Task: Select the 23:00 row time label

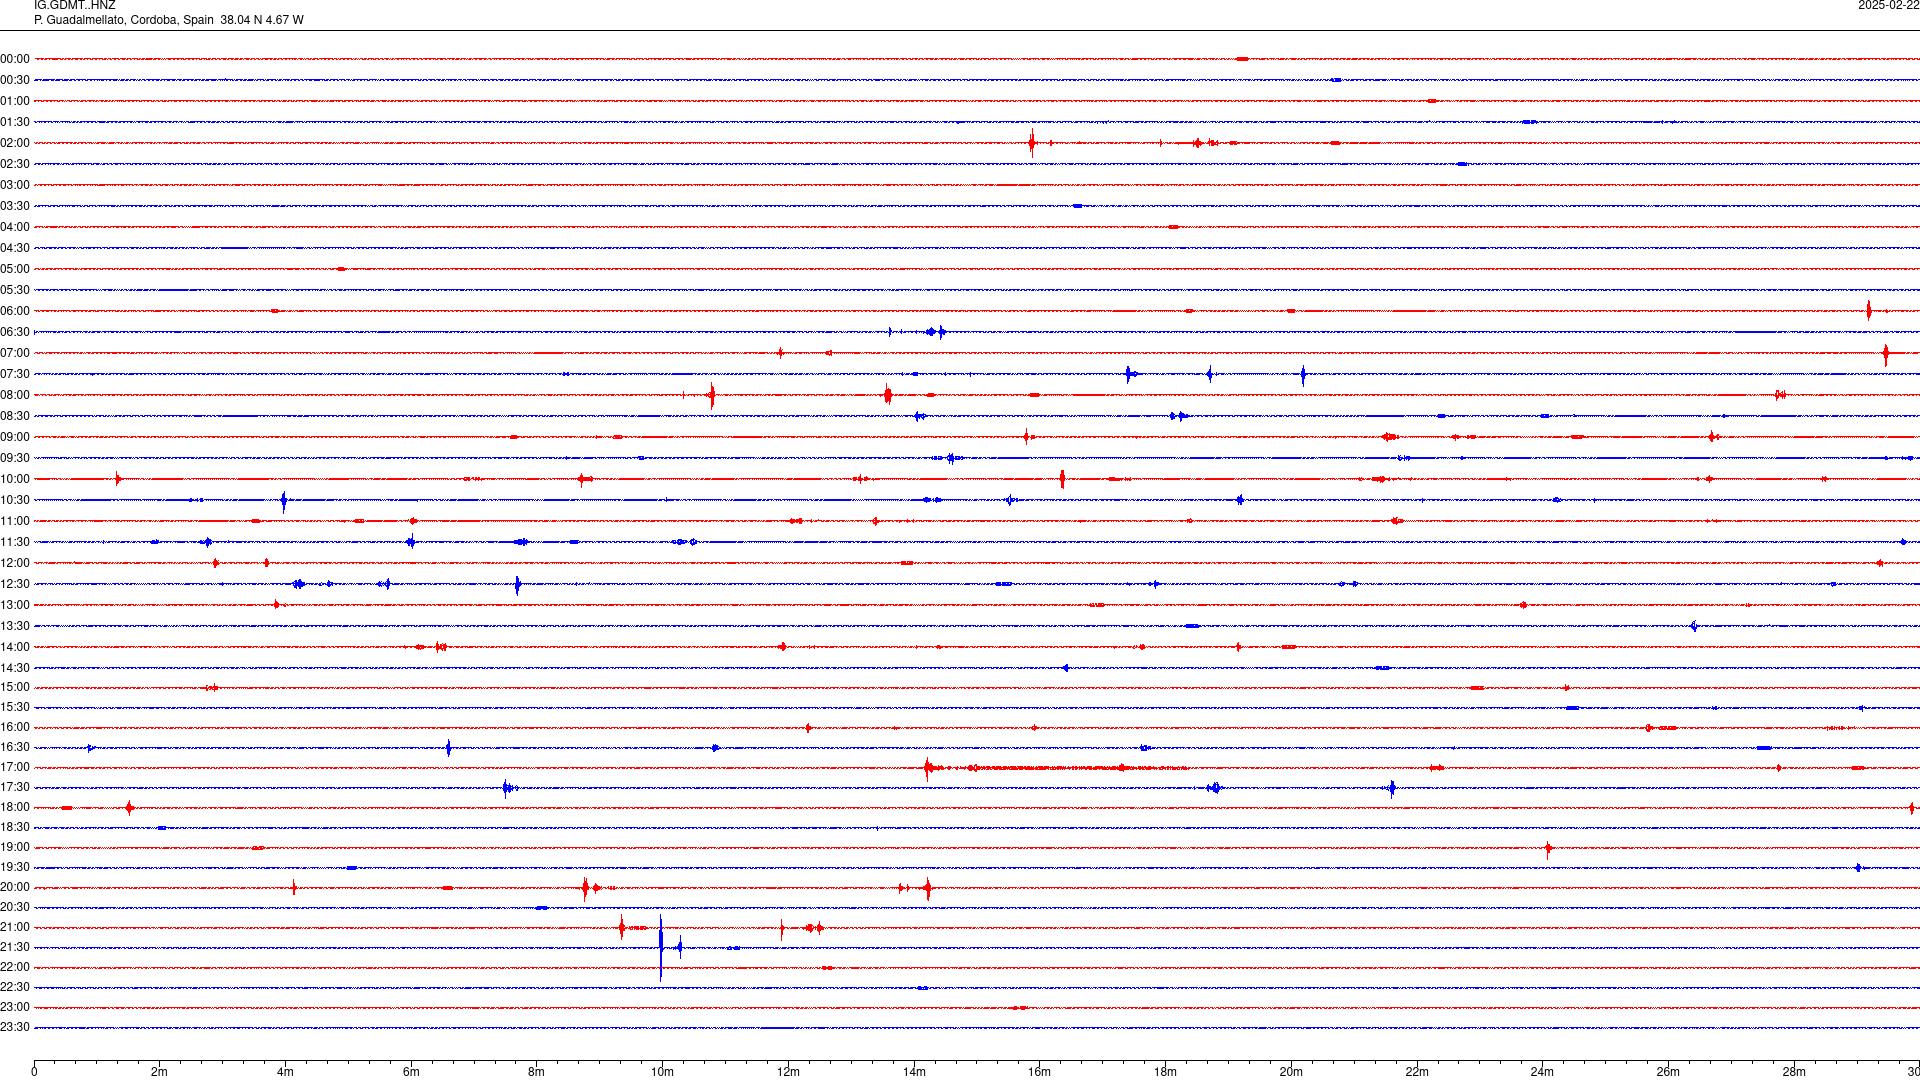Action: coord(15,1007)
